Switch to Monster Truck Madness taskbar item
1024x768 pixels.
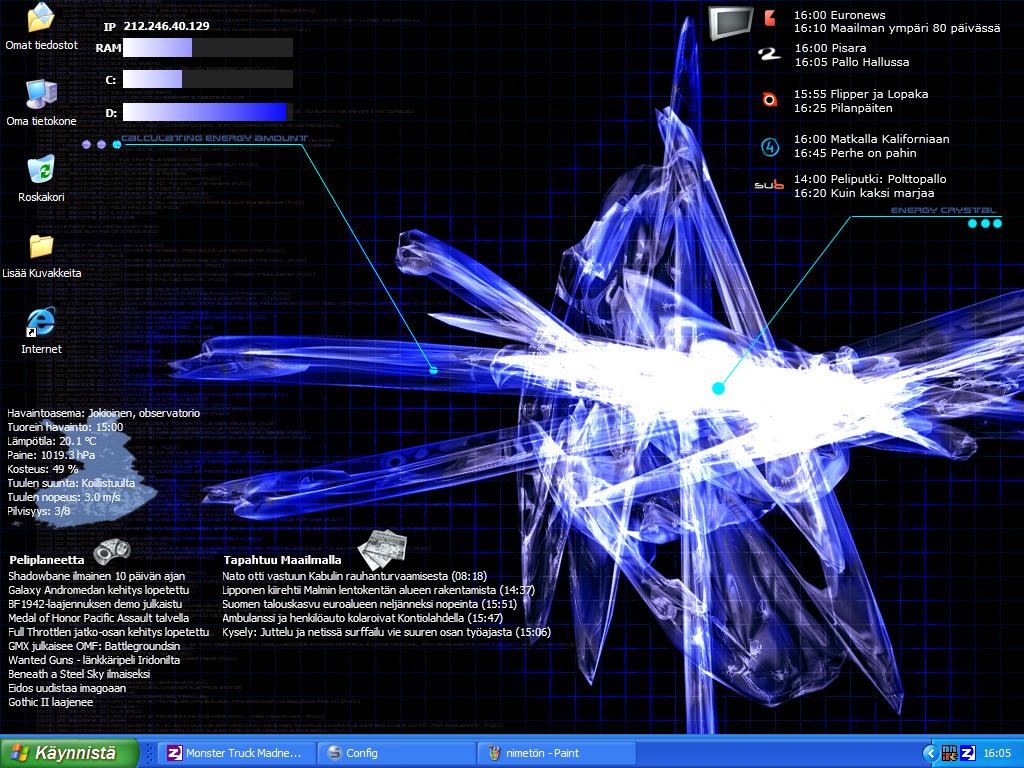234,753
